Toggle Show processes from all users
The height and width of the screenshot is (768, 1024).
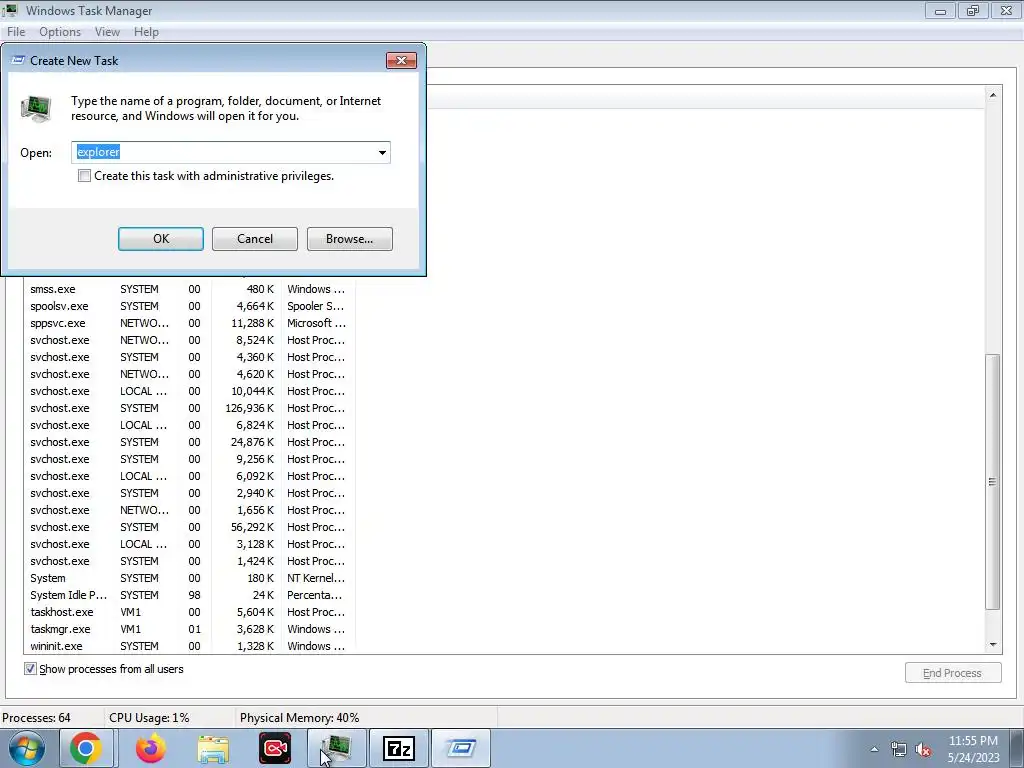pos(30,669)
